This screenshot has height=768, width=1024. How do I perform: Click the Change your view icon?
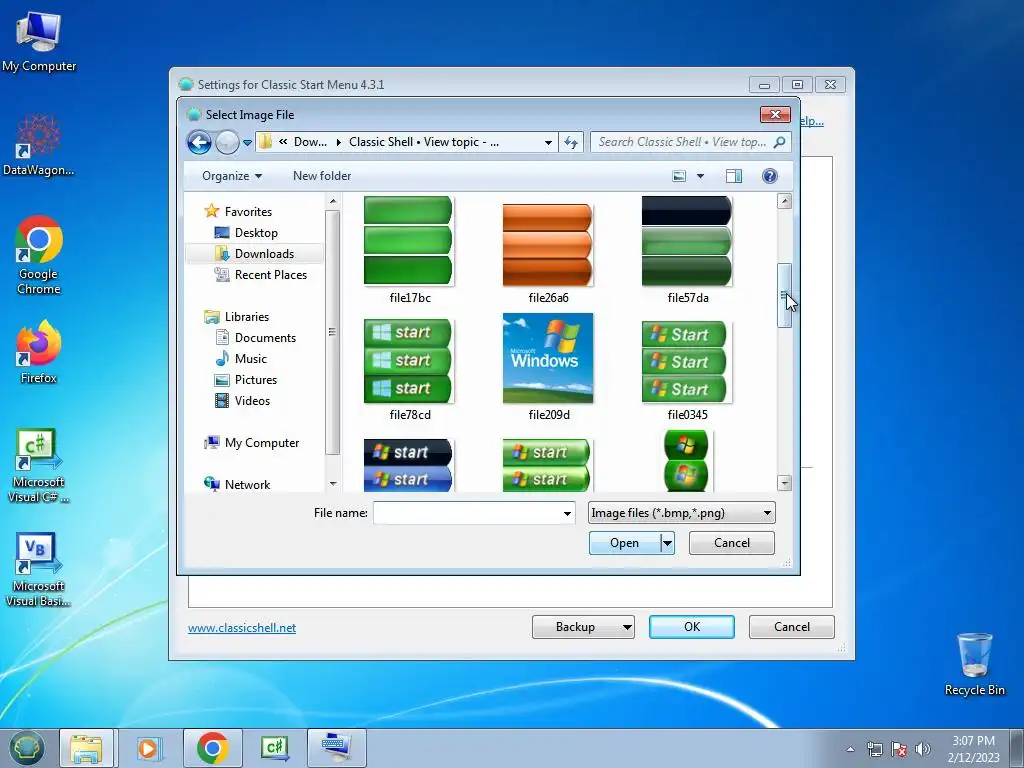pyautogui.click(x=679, y=176)
